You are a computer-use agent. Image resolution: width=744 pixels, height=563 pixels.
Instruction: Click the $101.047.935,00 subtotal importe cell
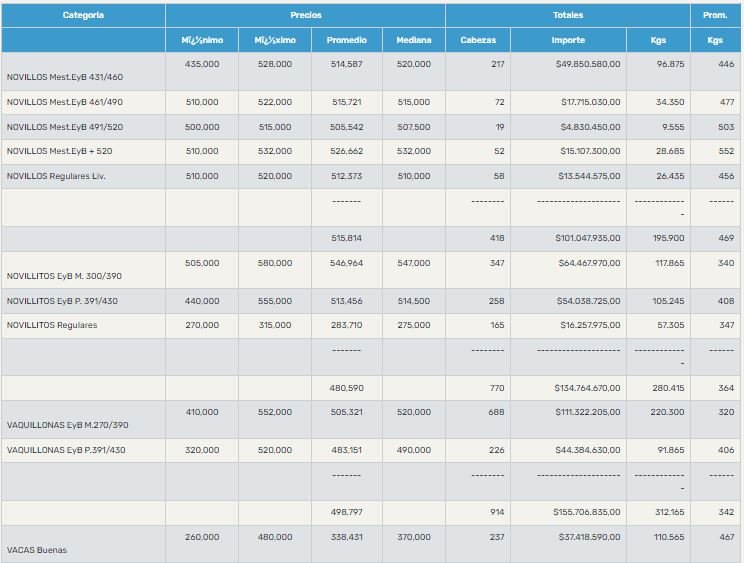tap(587, 239)
